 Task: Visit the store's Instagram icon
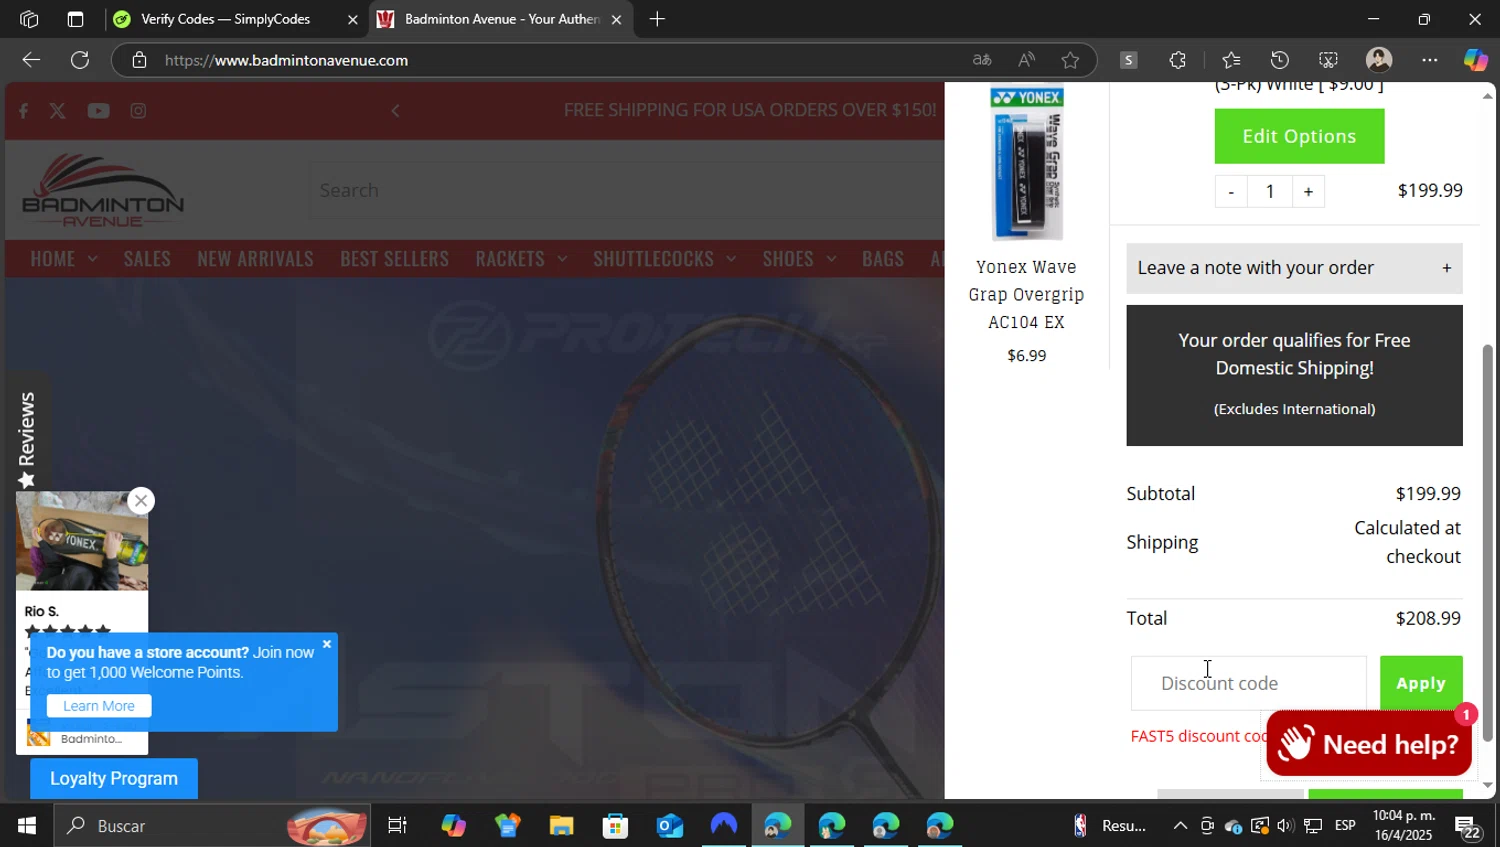click(138, 111)
